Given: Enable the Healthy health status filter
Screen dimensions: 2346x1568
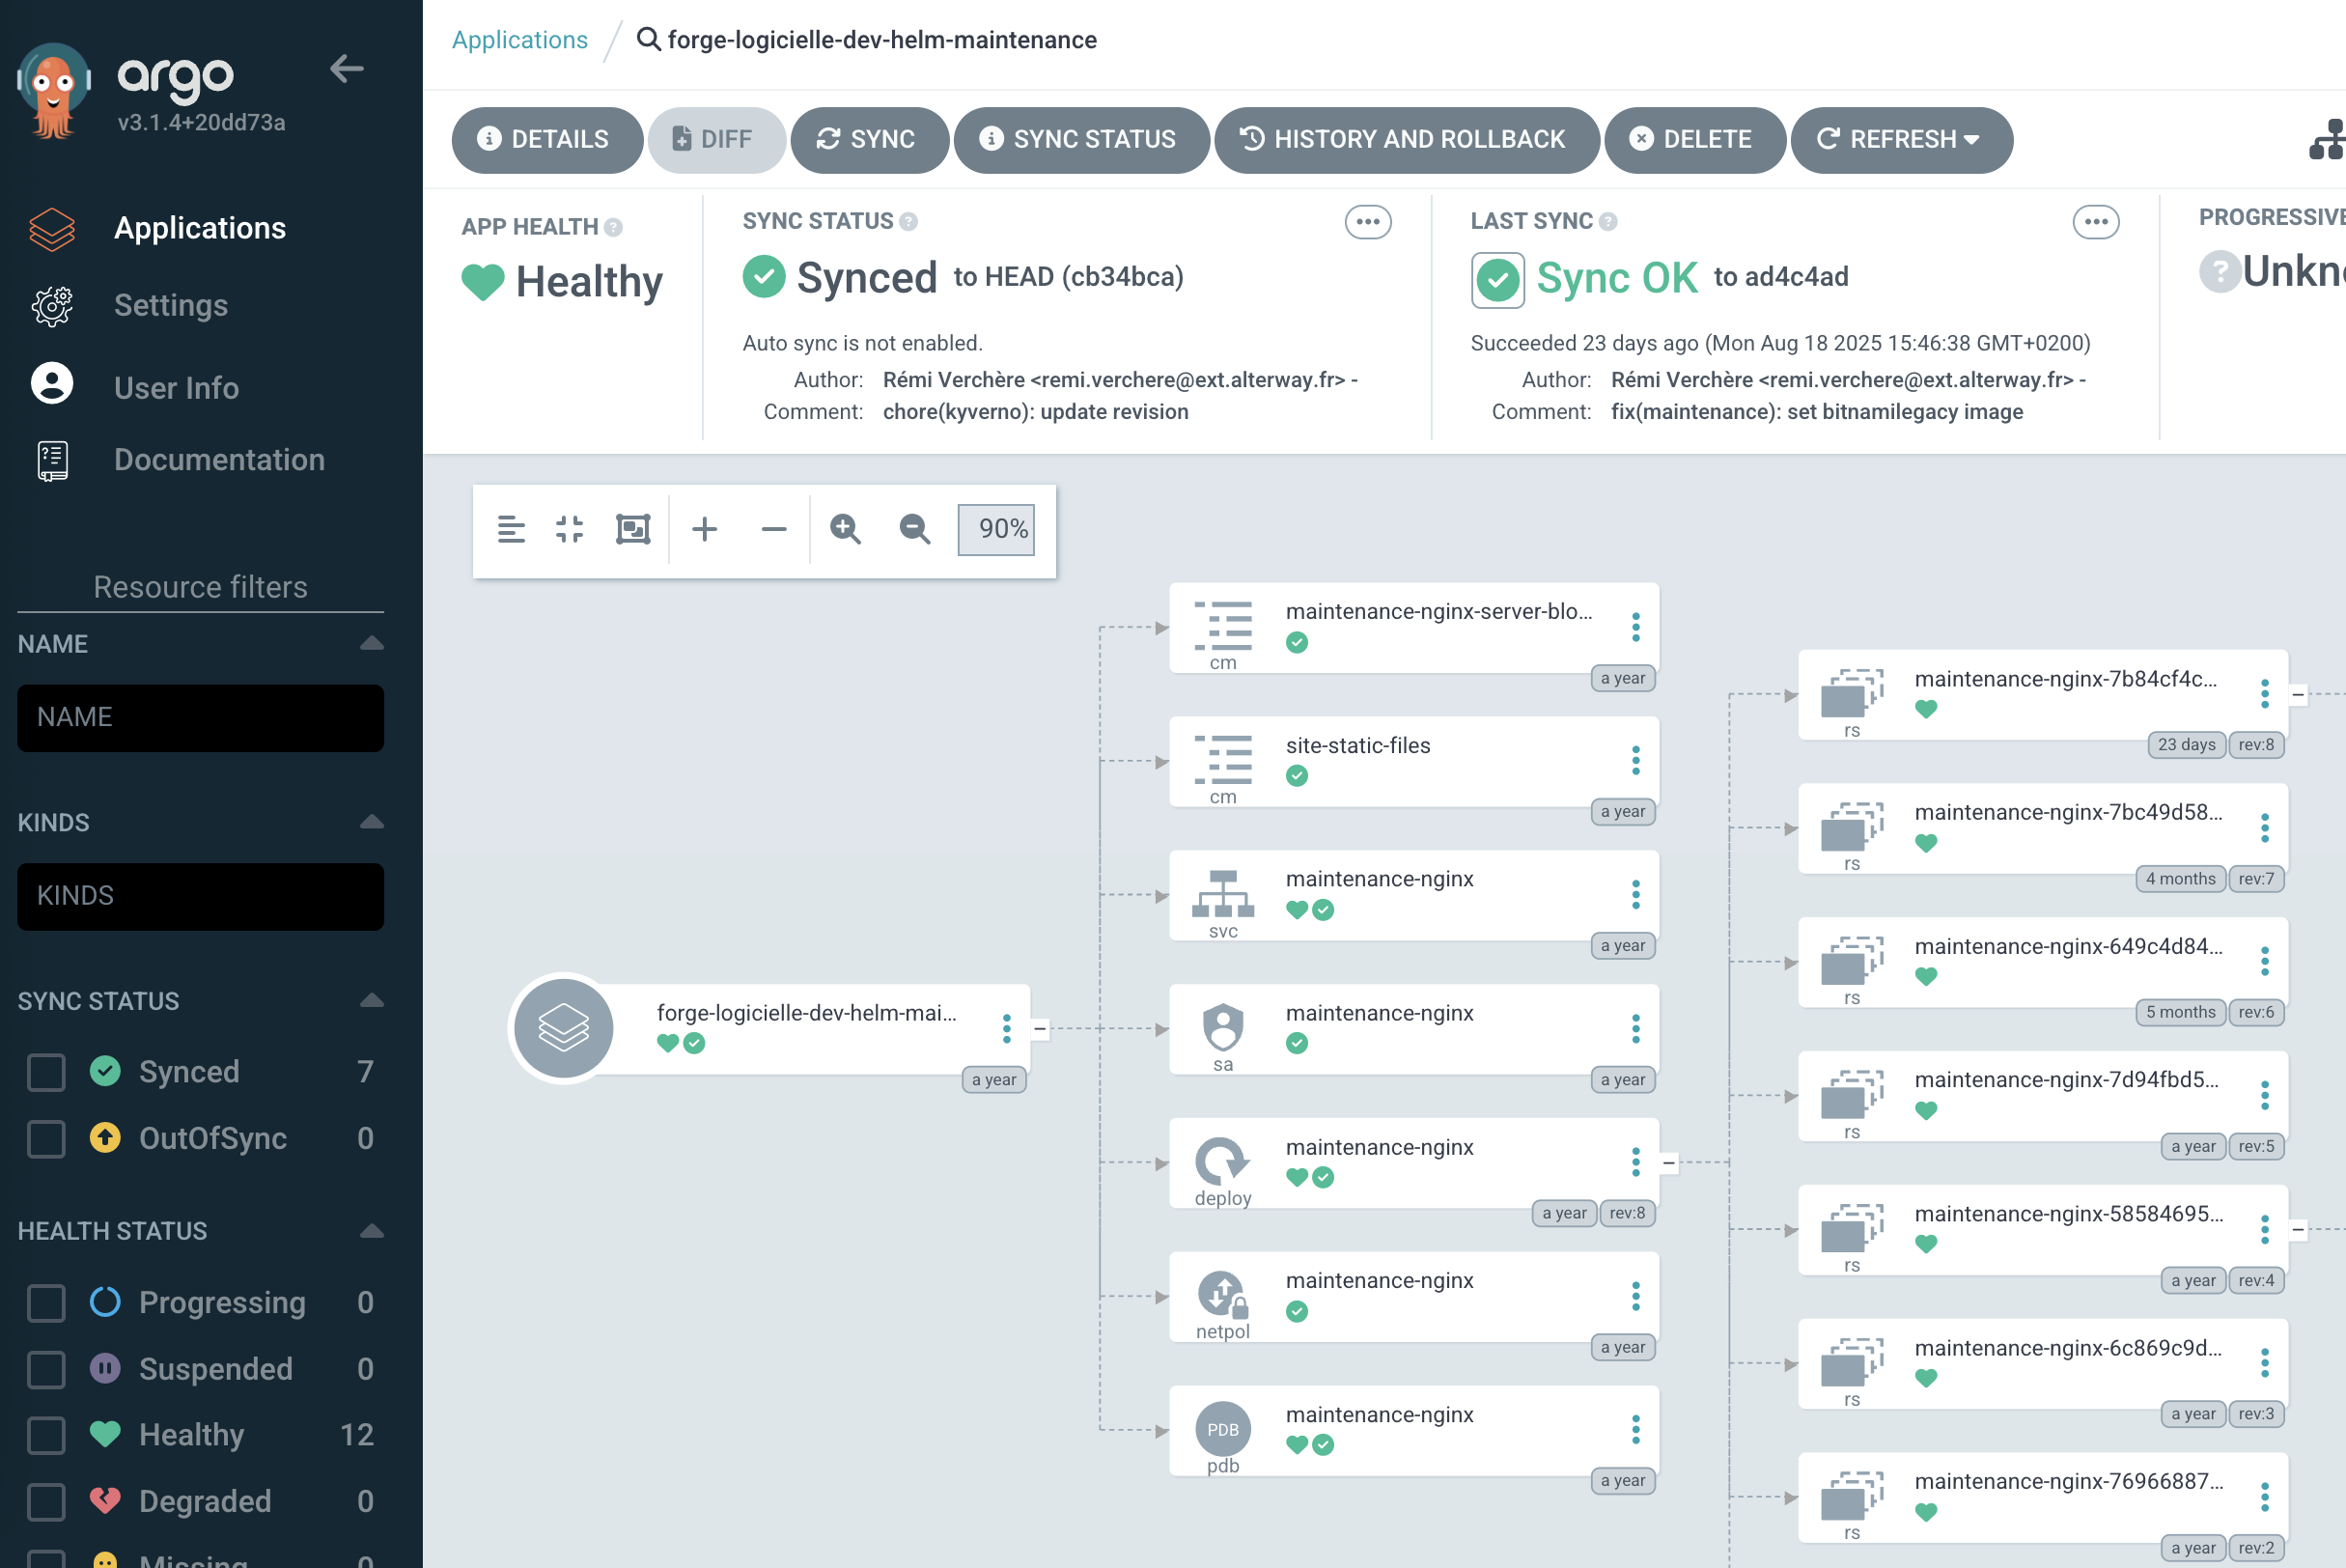Looking at the screenshot, I should pyautogui.click(x=46, y=1435).
